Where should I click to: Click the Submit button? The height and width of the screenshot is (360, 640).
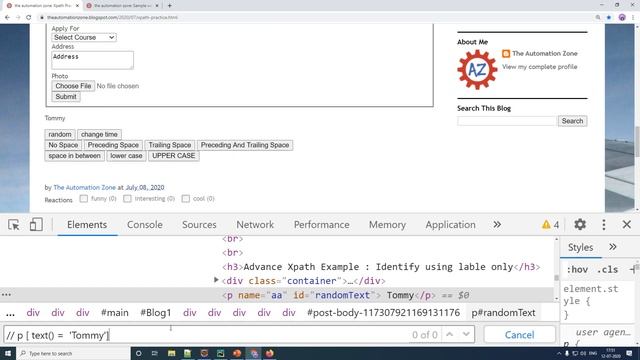66,97
